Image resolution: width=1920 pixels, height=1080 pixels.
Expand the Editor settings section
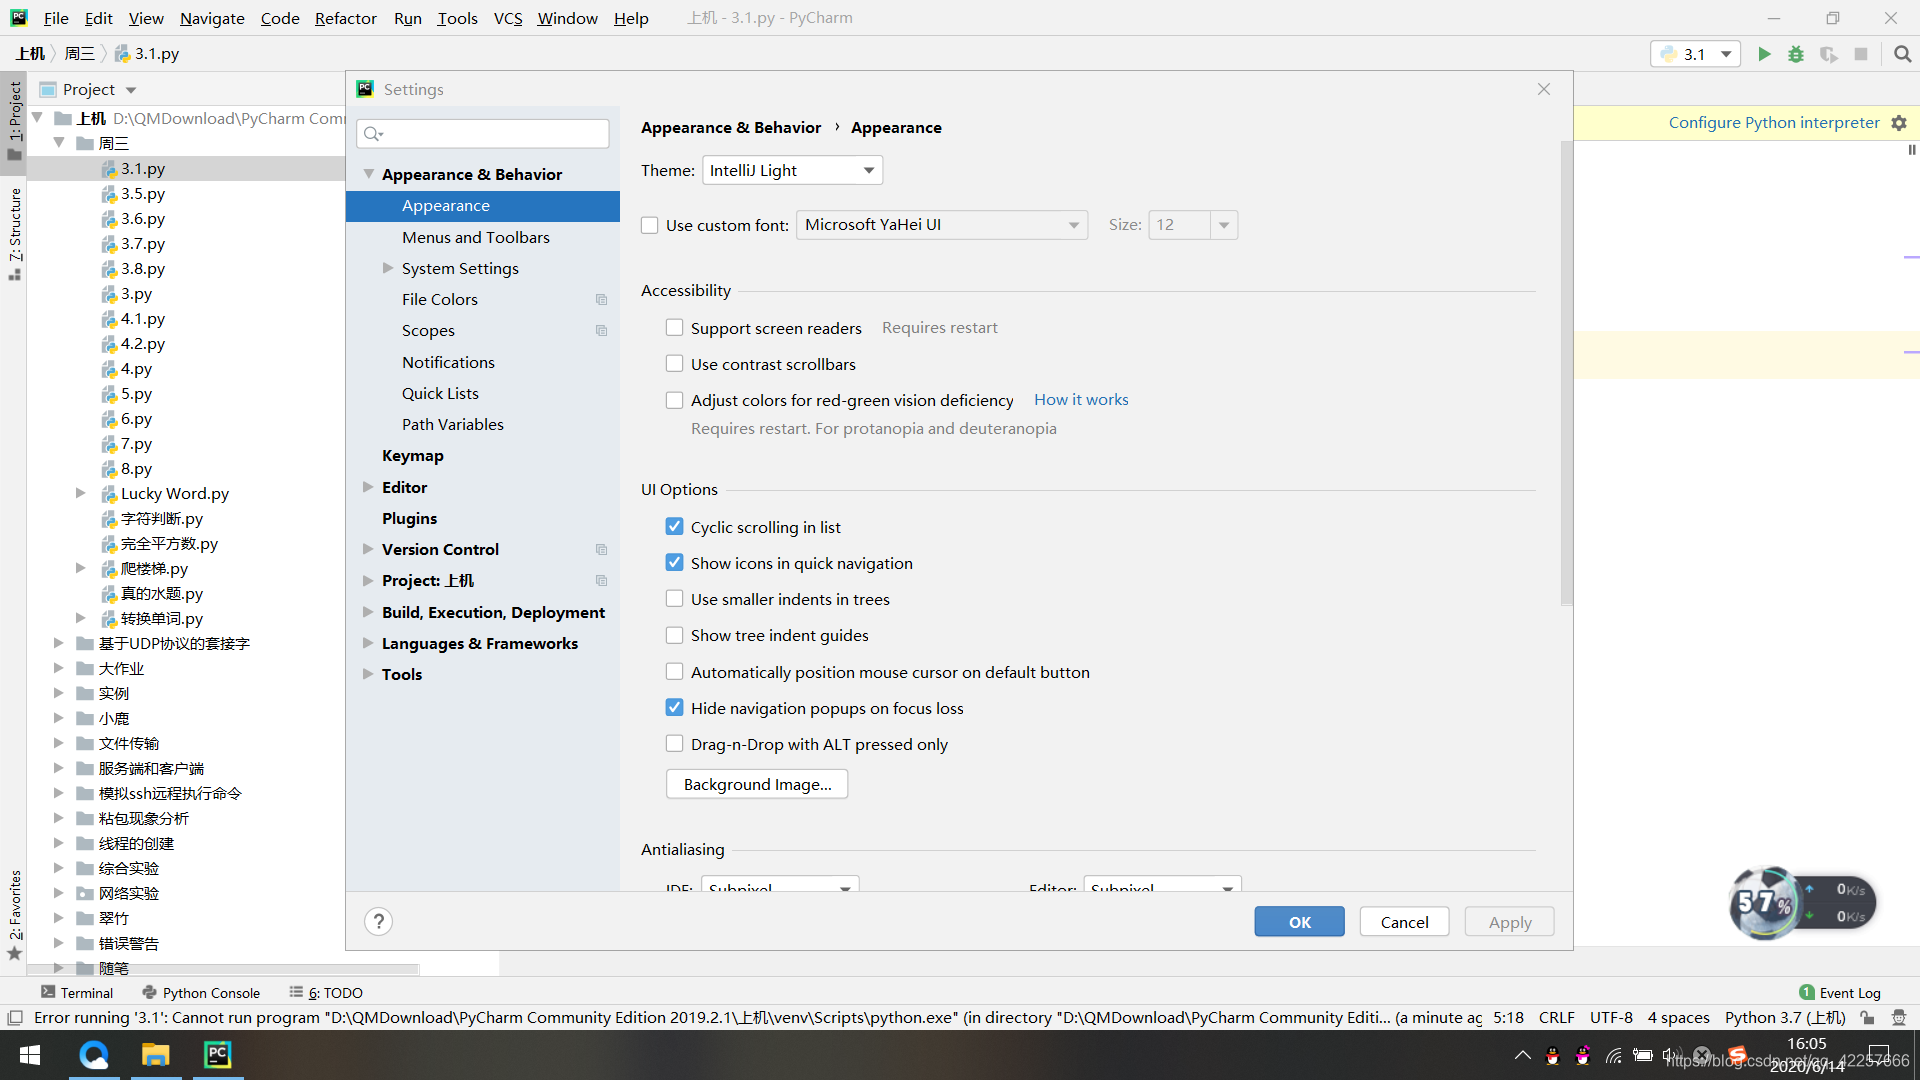368,487
